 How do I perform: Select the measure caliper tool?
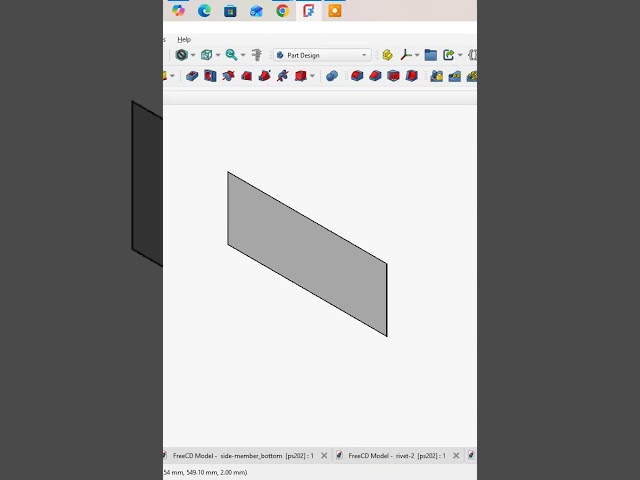257,55
